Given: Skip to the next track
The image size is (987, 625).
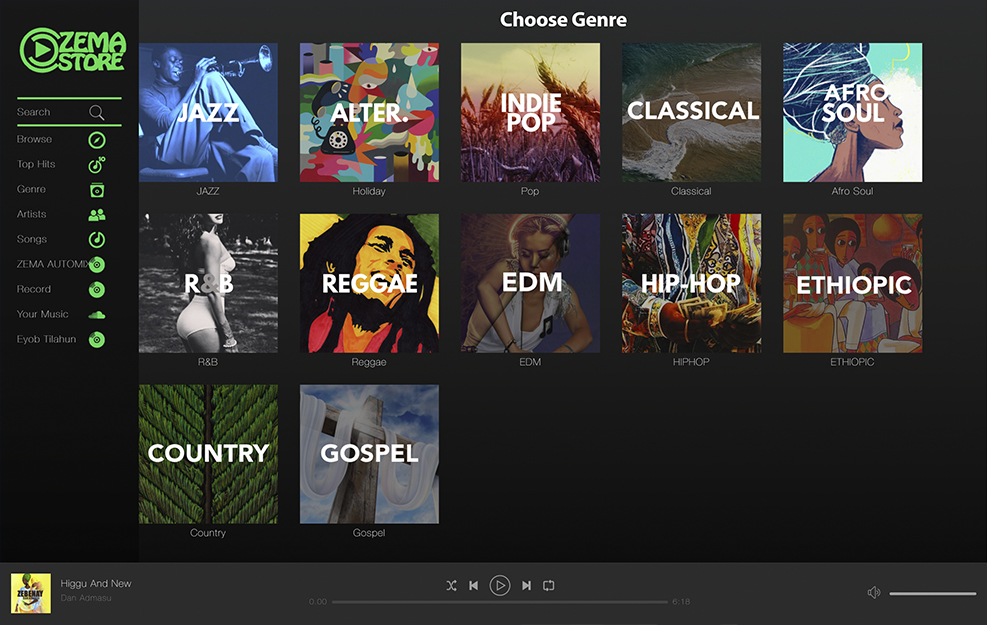Looking at the screenshot, I should tap(526, 586).
